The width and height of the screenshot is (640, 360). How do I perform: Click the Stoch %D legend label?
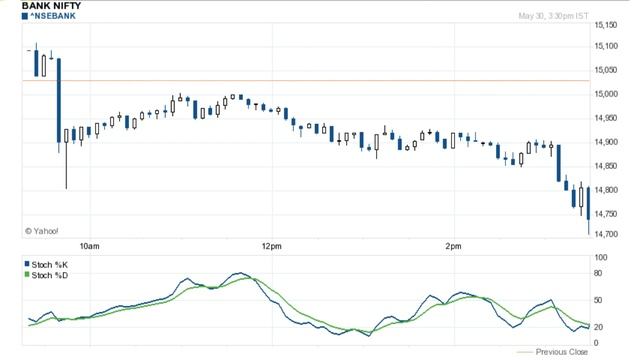(49, 276)
